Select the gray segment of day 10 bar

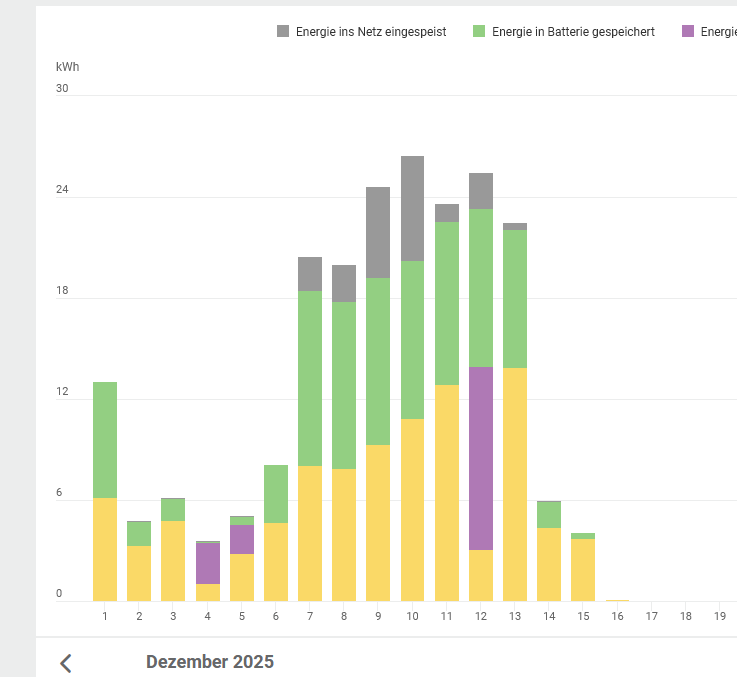pyautogui.click(x=412, y=208)
